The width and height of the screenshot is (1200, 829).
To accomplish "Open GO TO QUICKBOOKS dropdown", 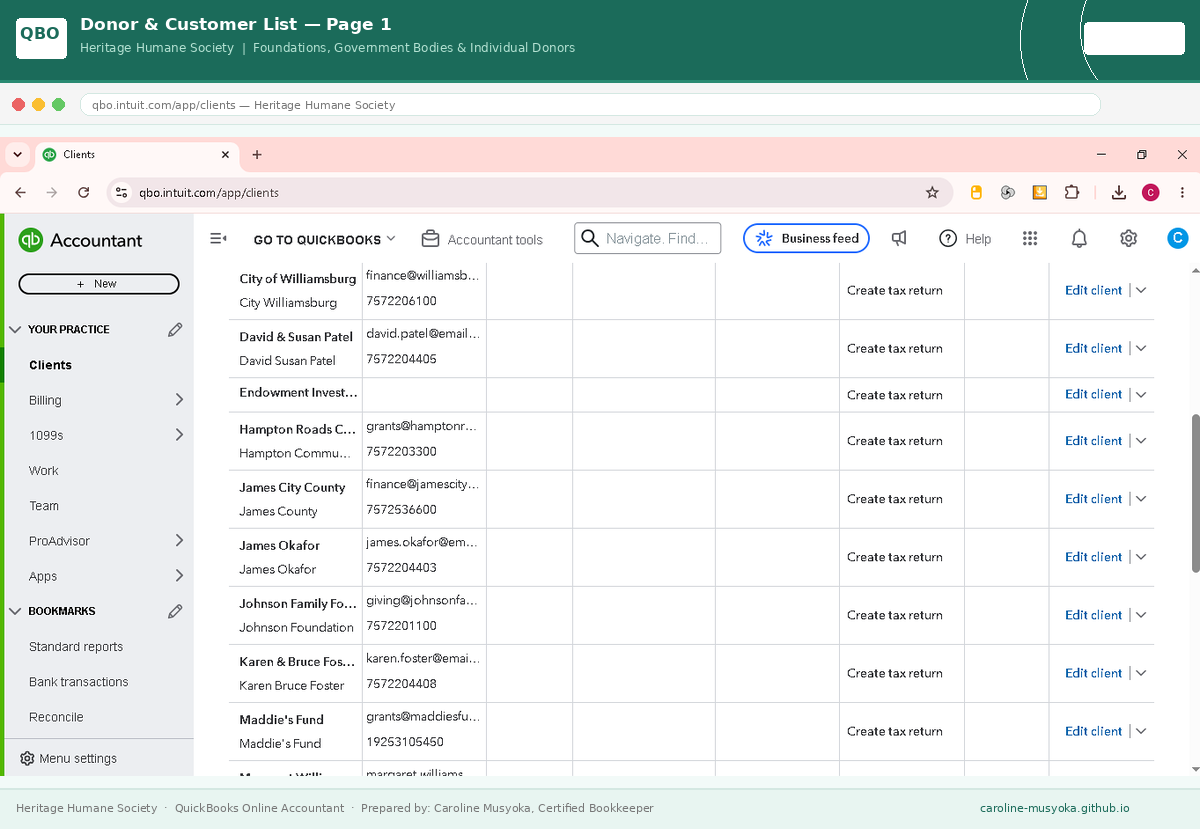I will point(324,239).
